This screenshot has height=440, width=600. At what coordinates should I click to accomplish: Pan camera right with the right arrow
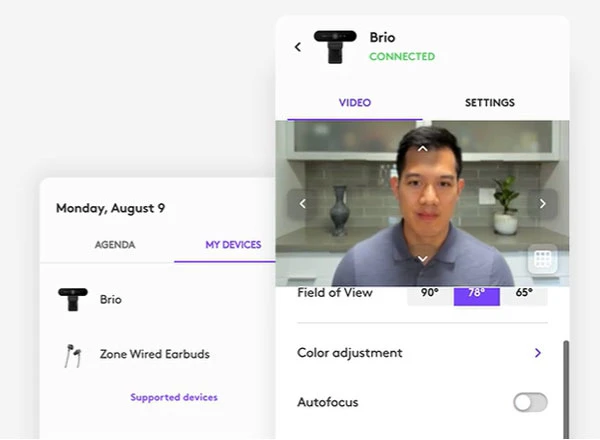543,204
